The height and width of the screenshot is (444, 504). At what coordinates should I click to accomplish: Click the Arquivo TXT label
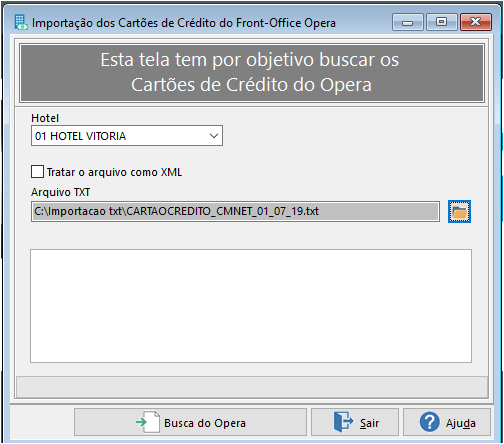point(61,192)
